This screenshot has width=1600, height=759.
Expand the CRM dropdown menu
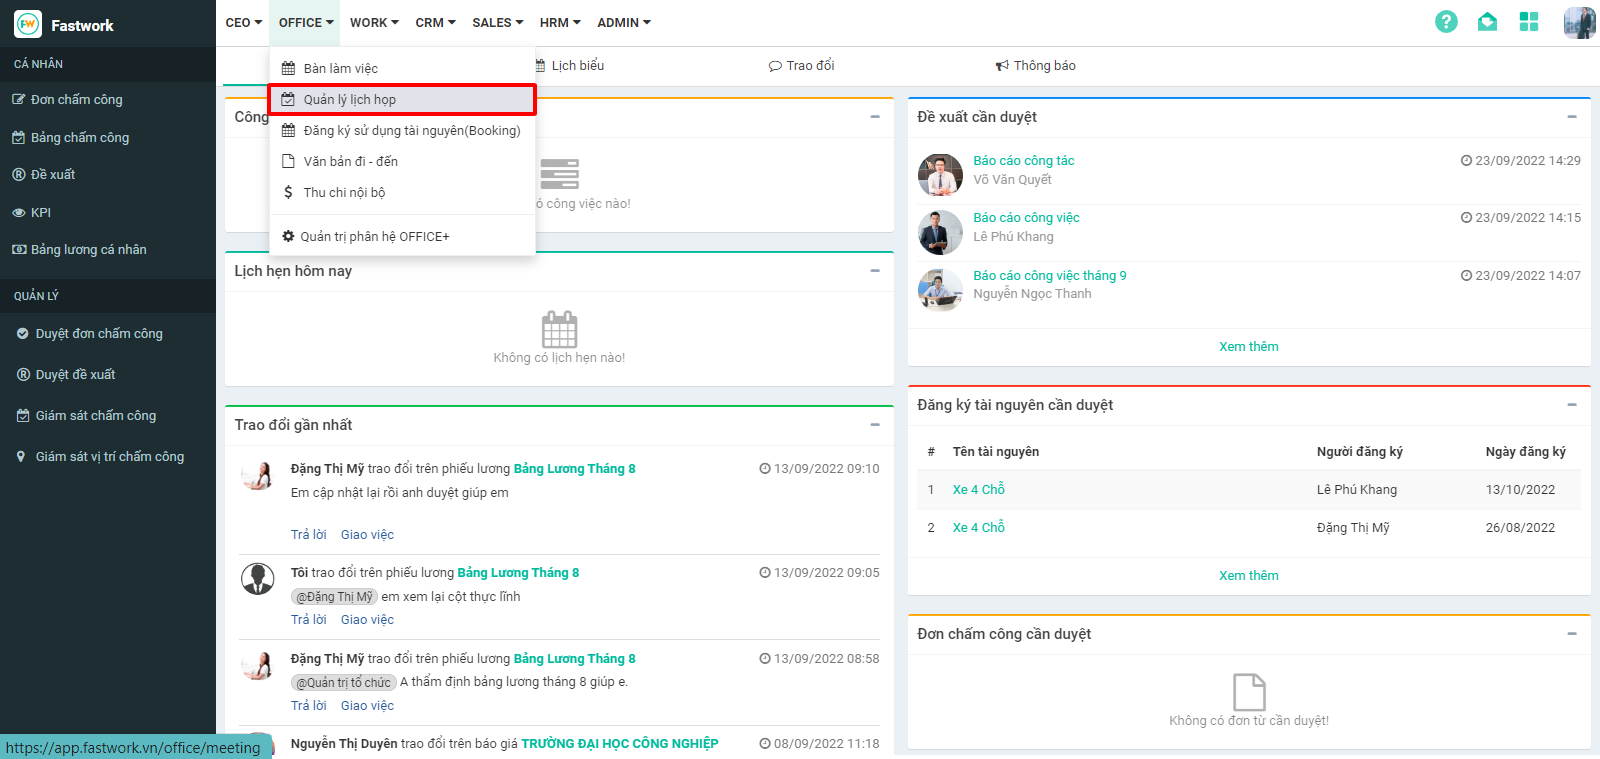point(435,23)
